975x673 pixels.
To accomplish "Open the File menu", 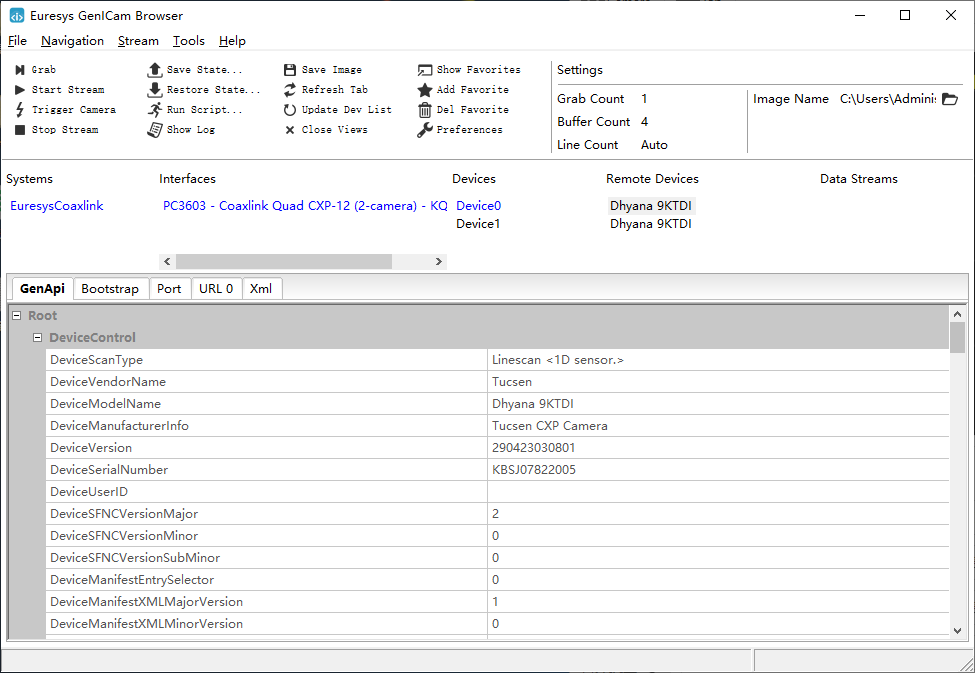I will coord(17,41).
